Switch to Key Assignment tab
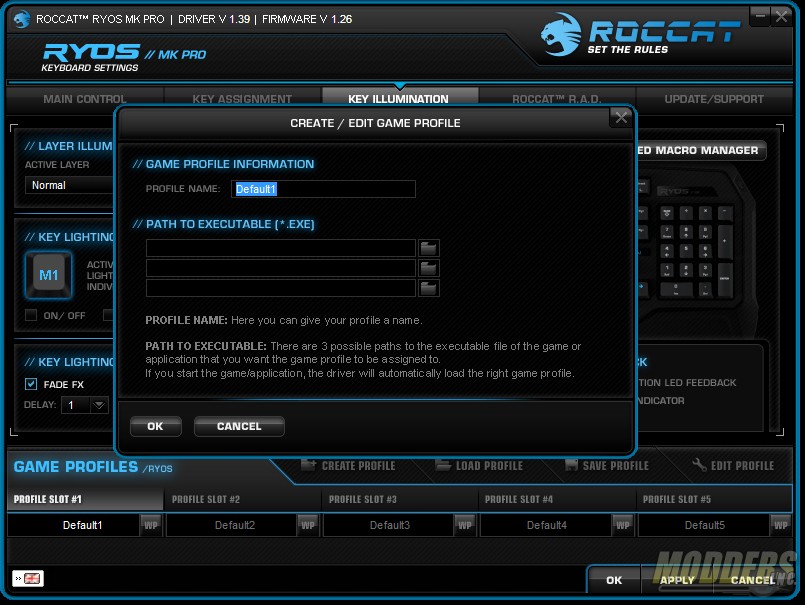 tap(242, 99)
